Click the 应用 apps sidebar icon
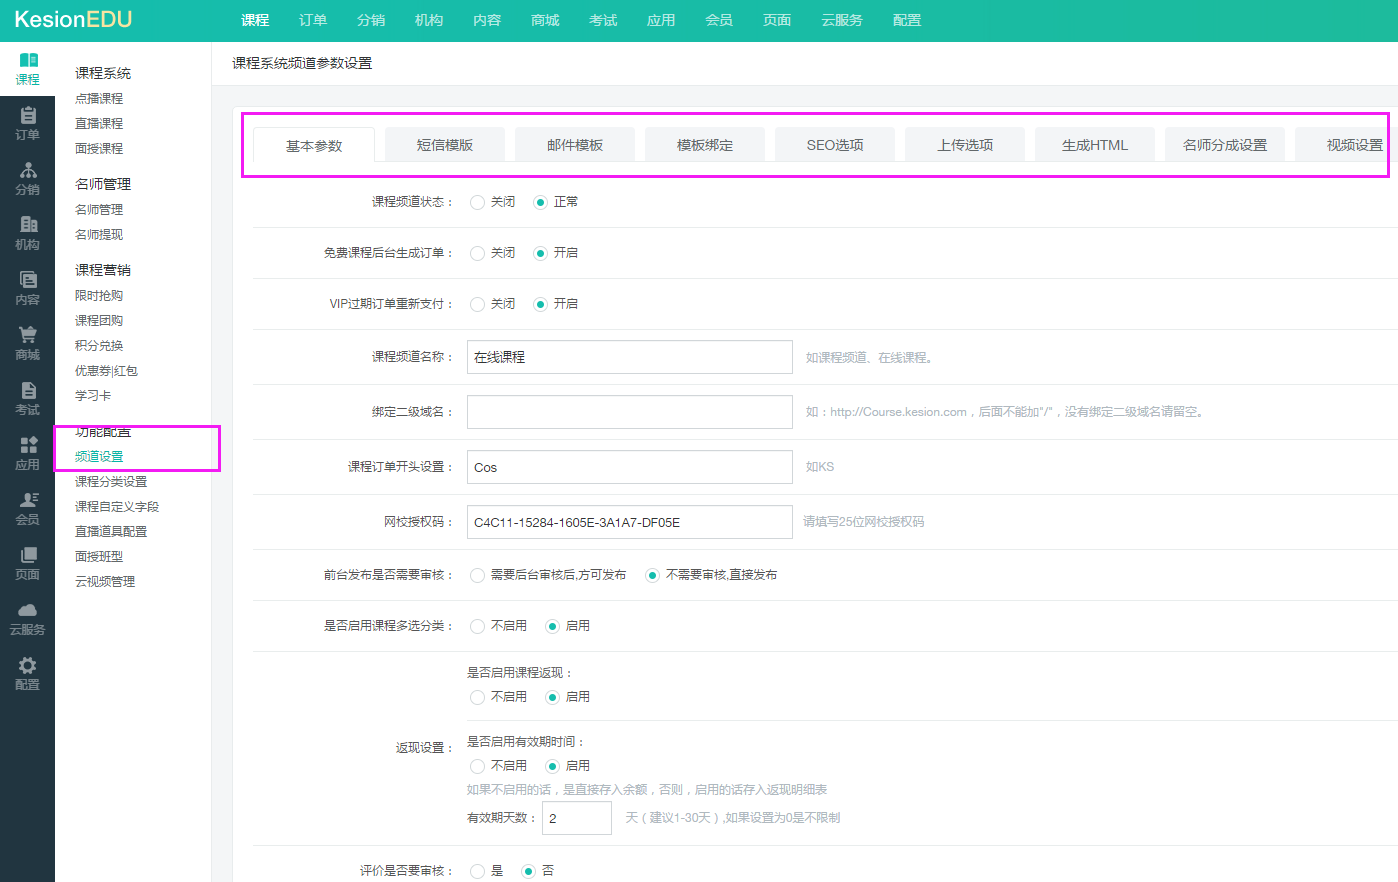Screen dimensions: 1398x882 pyautogui.click(x=27, y=453)
